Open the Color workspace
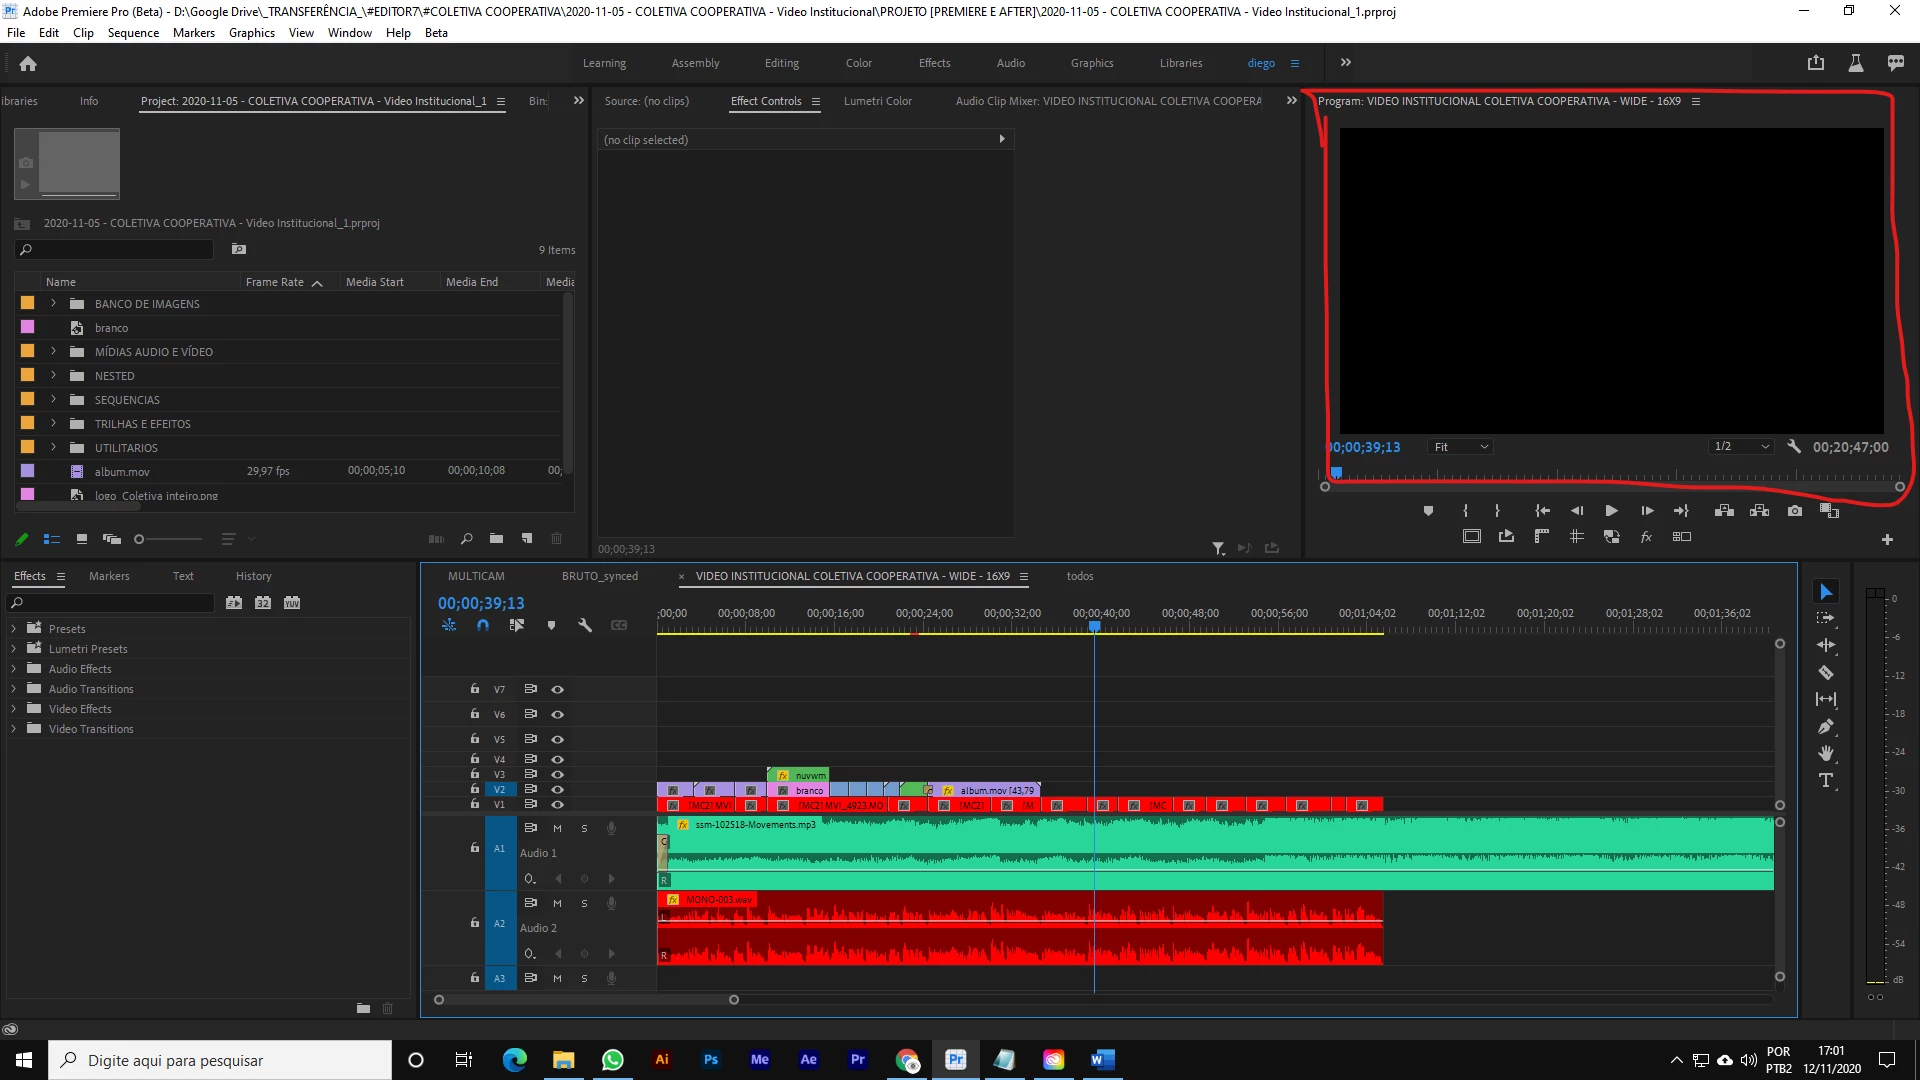This screenshot has height=1080, width=1920. coord(858,63)
